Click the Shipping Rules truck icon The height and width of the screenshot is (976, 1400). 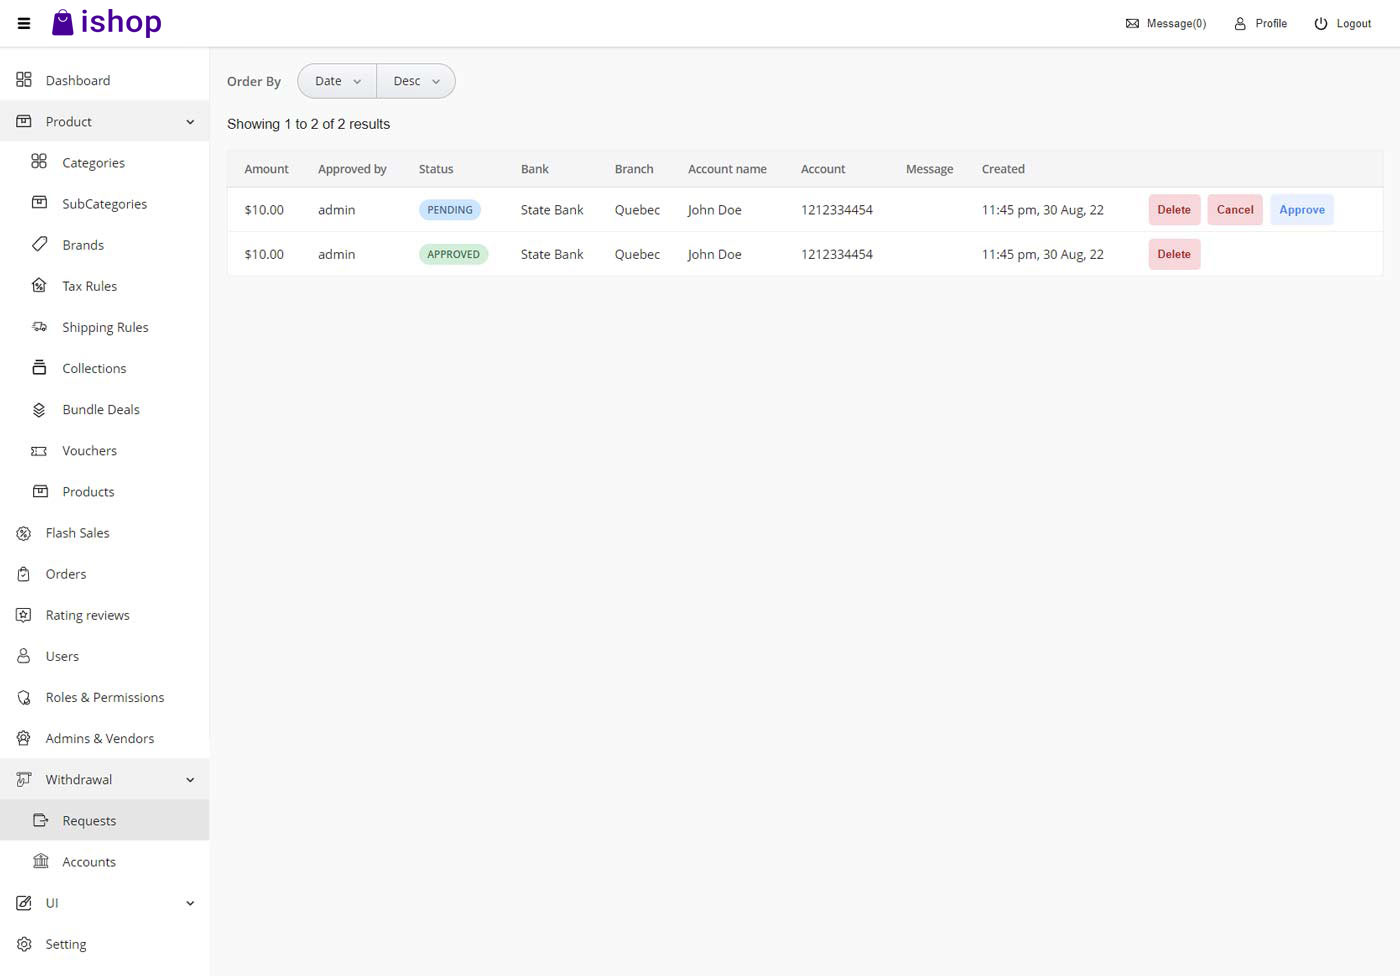click(39, 327)
